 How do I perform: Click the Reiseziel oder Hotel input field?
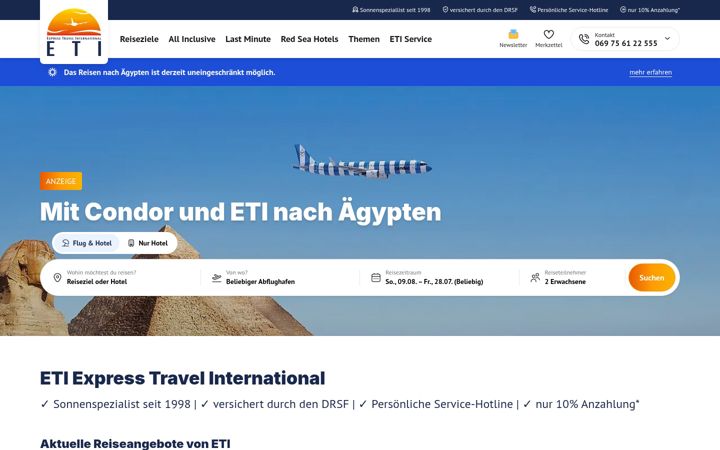(122, 277)
